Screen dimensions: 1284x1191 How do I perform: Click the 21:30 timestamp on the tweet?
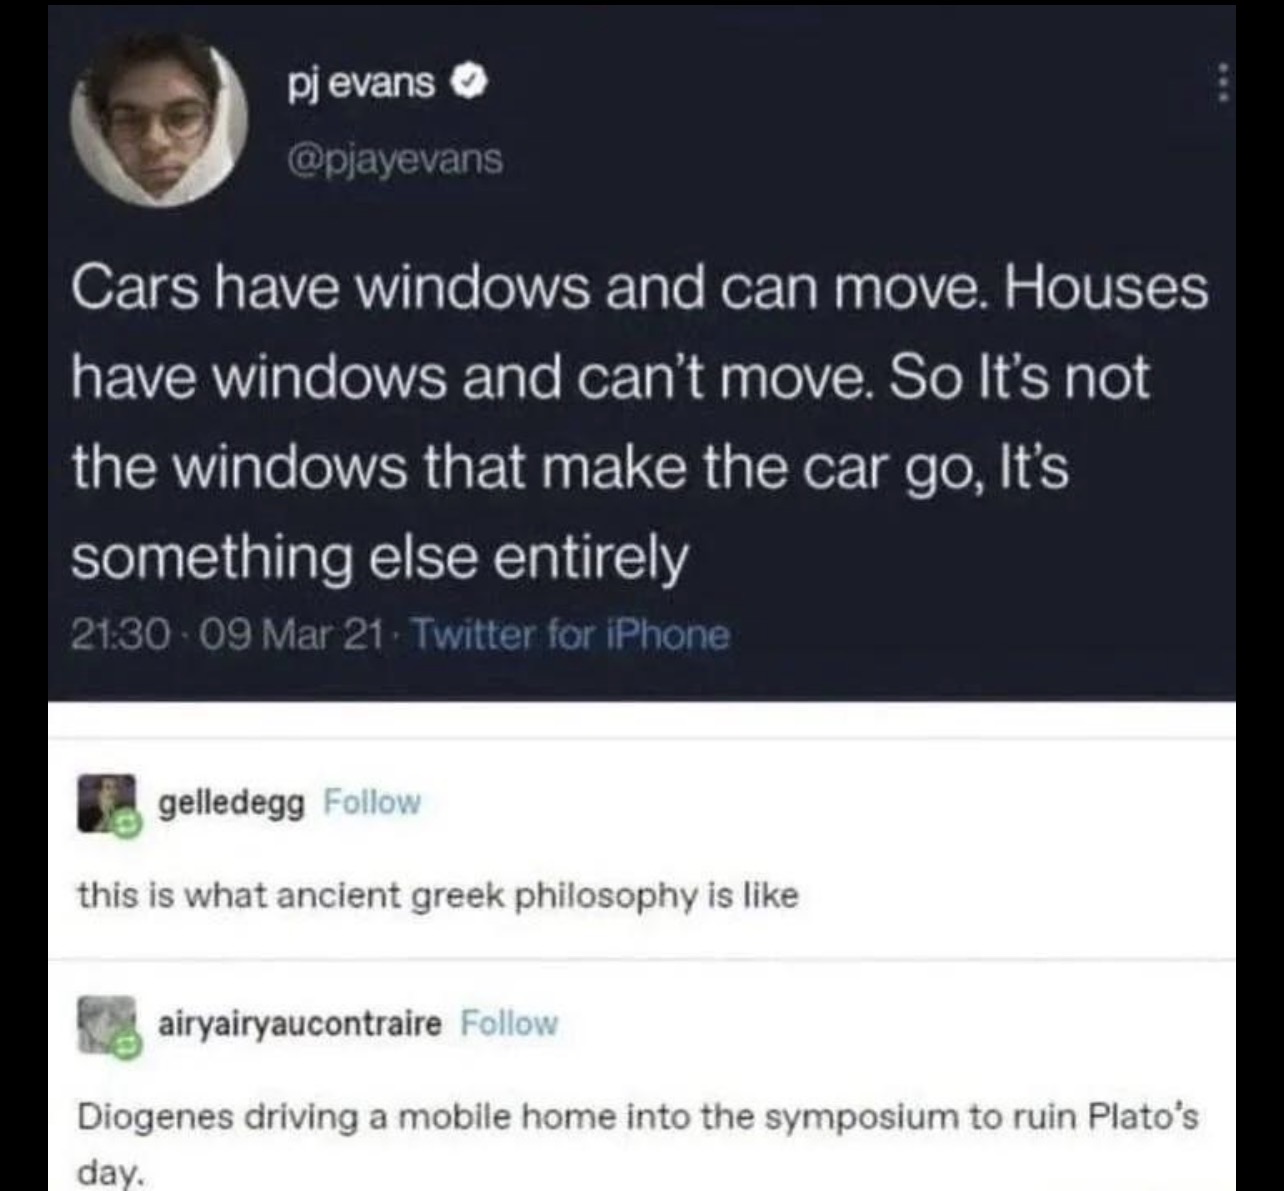[111, 634]
